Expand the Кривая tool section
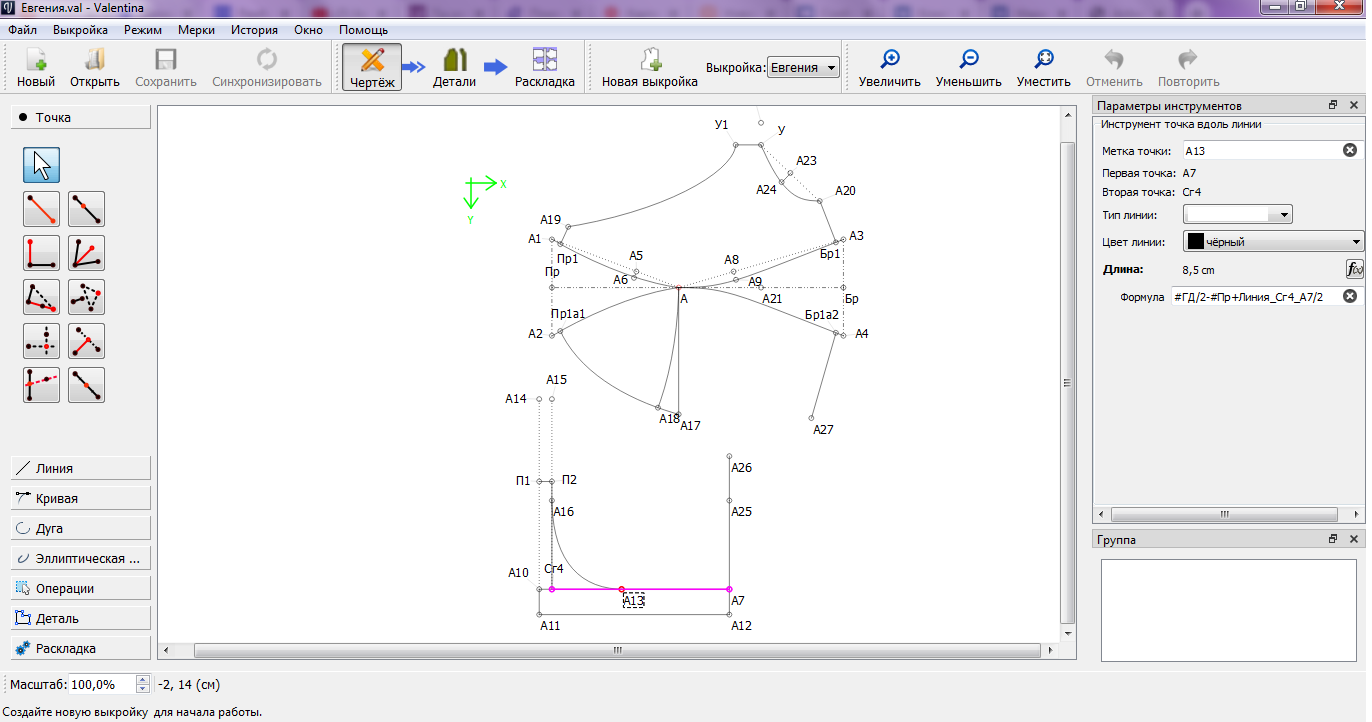Viewport: 1372px width, 722px height. point(81,498)
